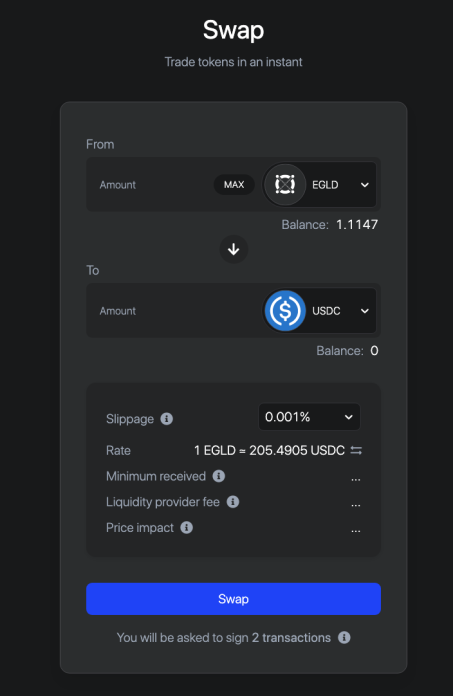Click the USDC token logo icon
453x696 pixels.
coord(285,311)
